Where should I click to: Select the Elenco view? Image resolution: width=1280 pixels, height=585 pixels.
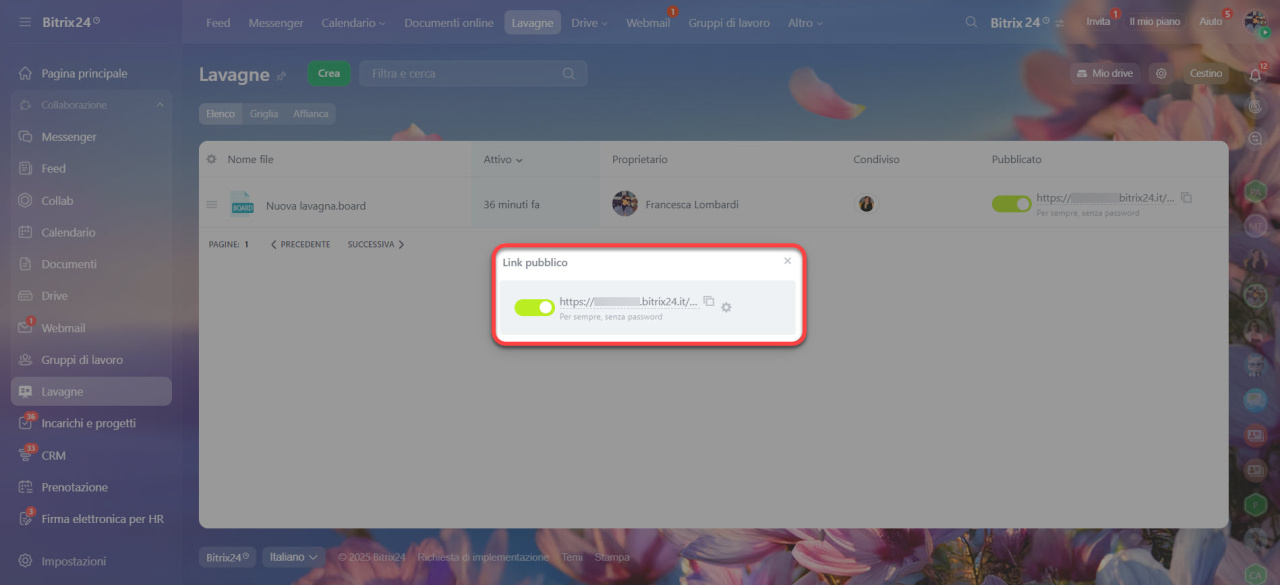point(220,114)
